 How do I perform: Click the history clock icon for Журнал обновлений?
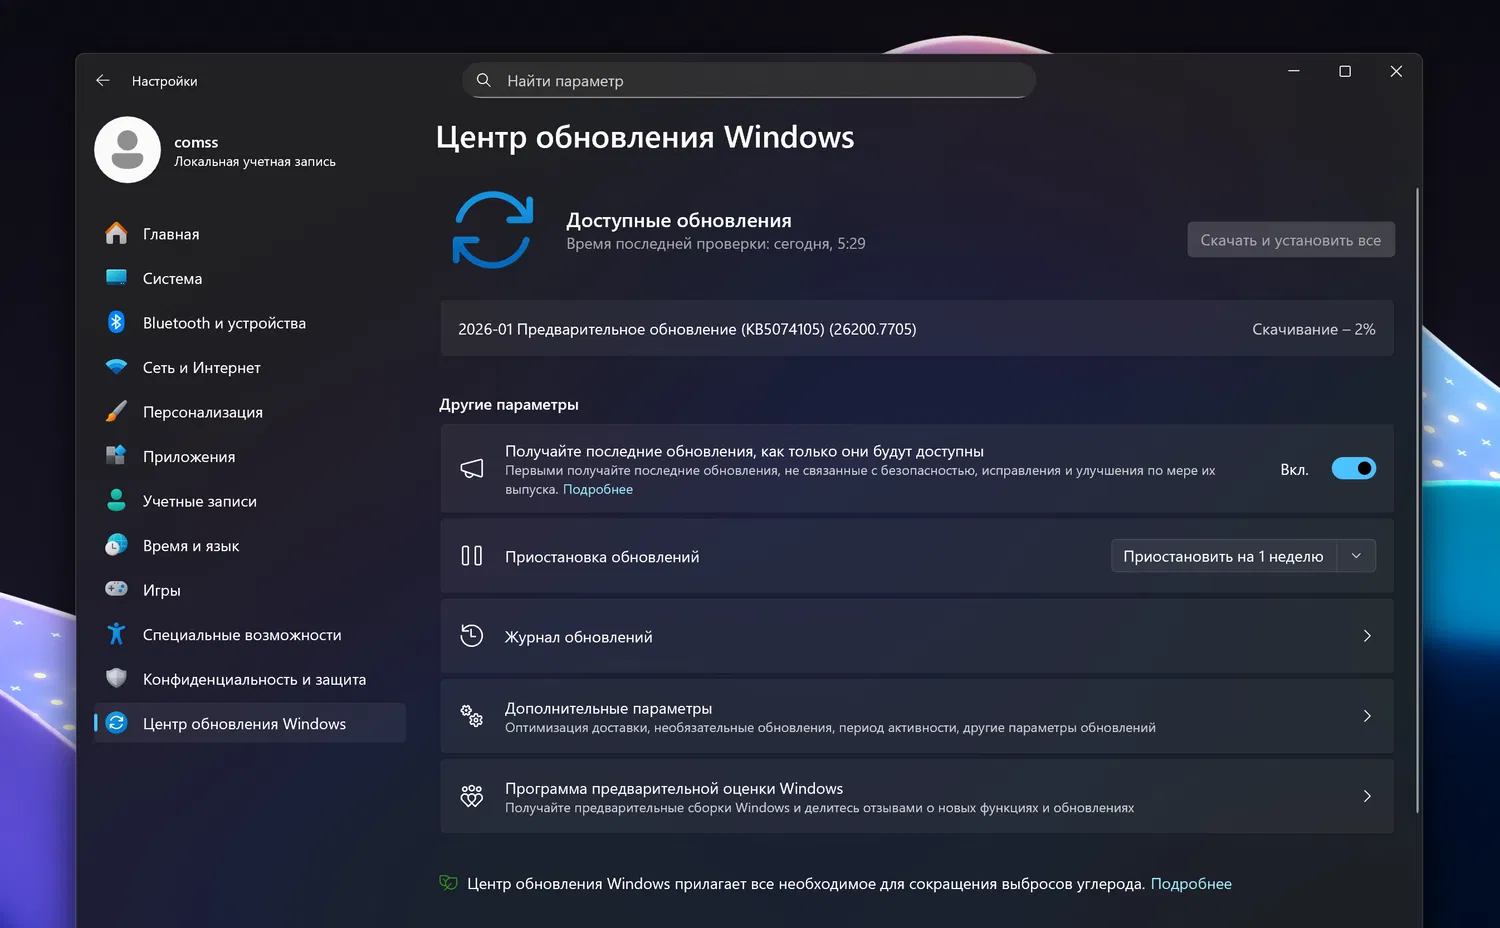tap(472, 636)
